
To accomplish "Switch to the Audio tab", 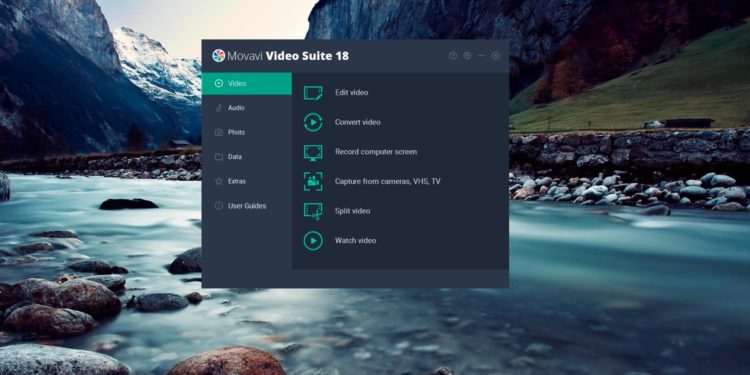I will (x=247, y=108).
